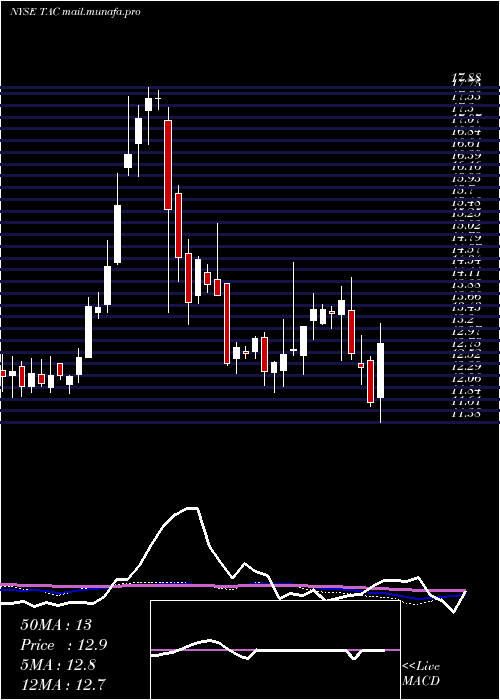Click the 12.29 price axis label
Image resolution: width=500 pixels, height=700 pixels.
pos(466,367)
